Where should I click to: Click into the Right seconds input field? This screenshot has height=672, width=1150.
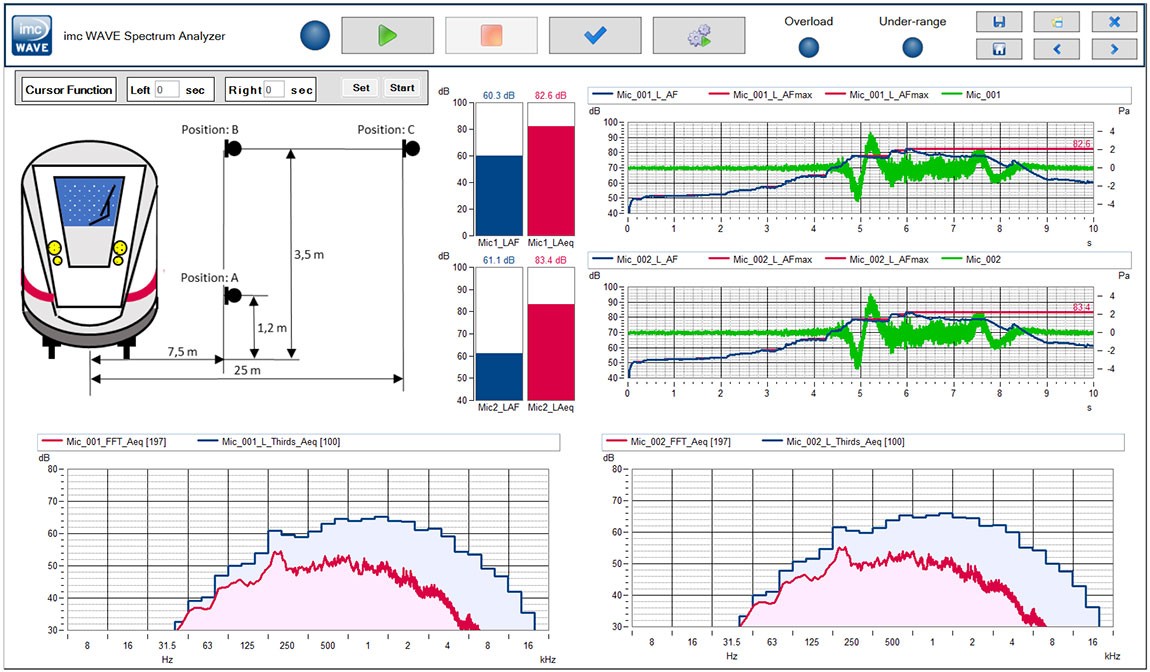click(x=273, y=90)
